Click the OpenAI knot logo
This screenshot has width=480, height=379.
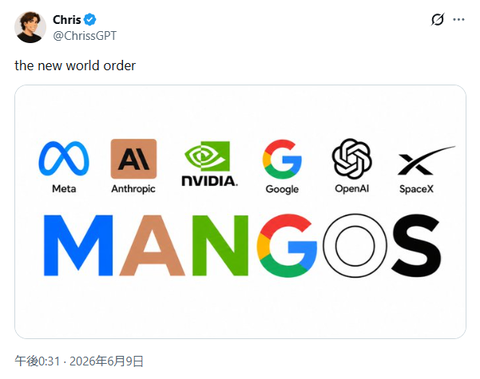(x=352, y=159)
